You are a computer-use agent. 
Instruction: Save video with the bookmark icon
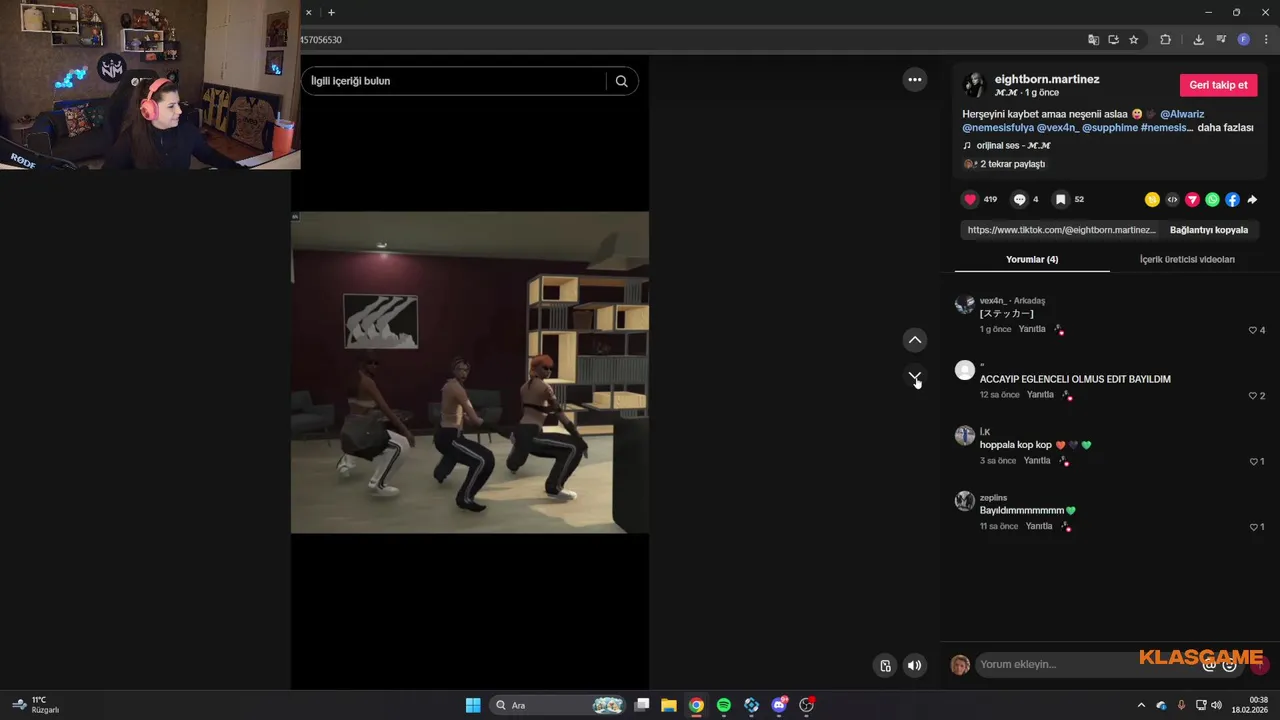point(1060,199)
